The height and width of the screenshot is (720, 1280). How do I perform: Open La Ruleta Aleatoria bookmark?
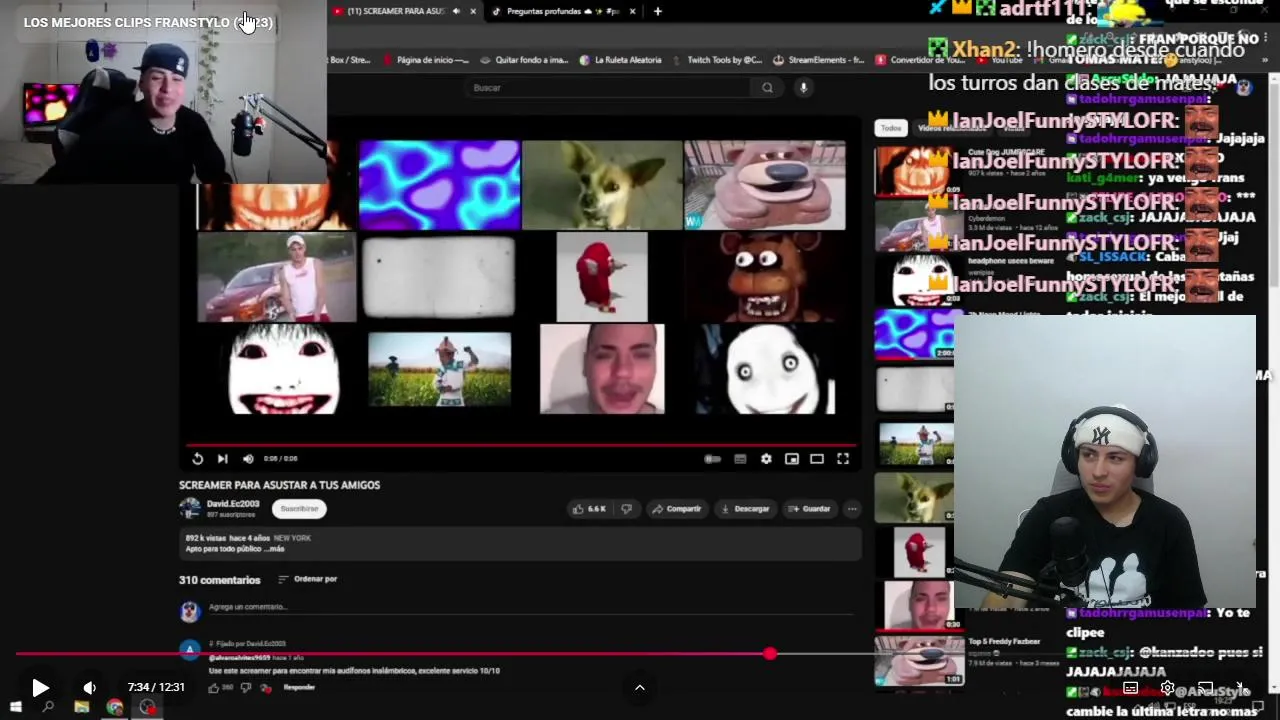(620, 60)
